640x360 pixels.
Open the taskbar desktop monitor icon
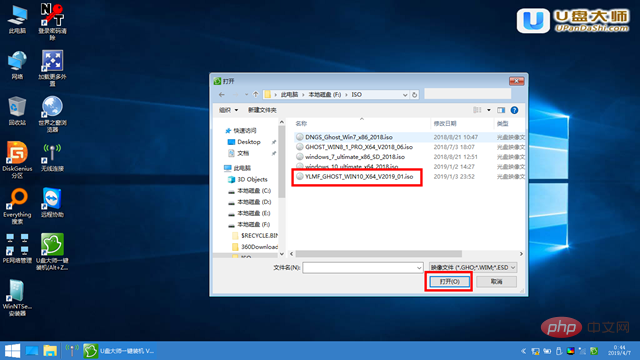click(31, 351)
